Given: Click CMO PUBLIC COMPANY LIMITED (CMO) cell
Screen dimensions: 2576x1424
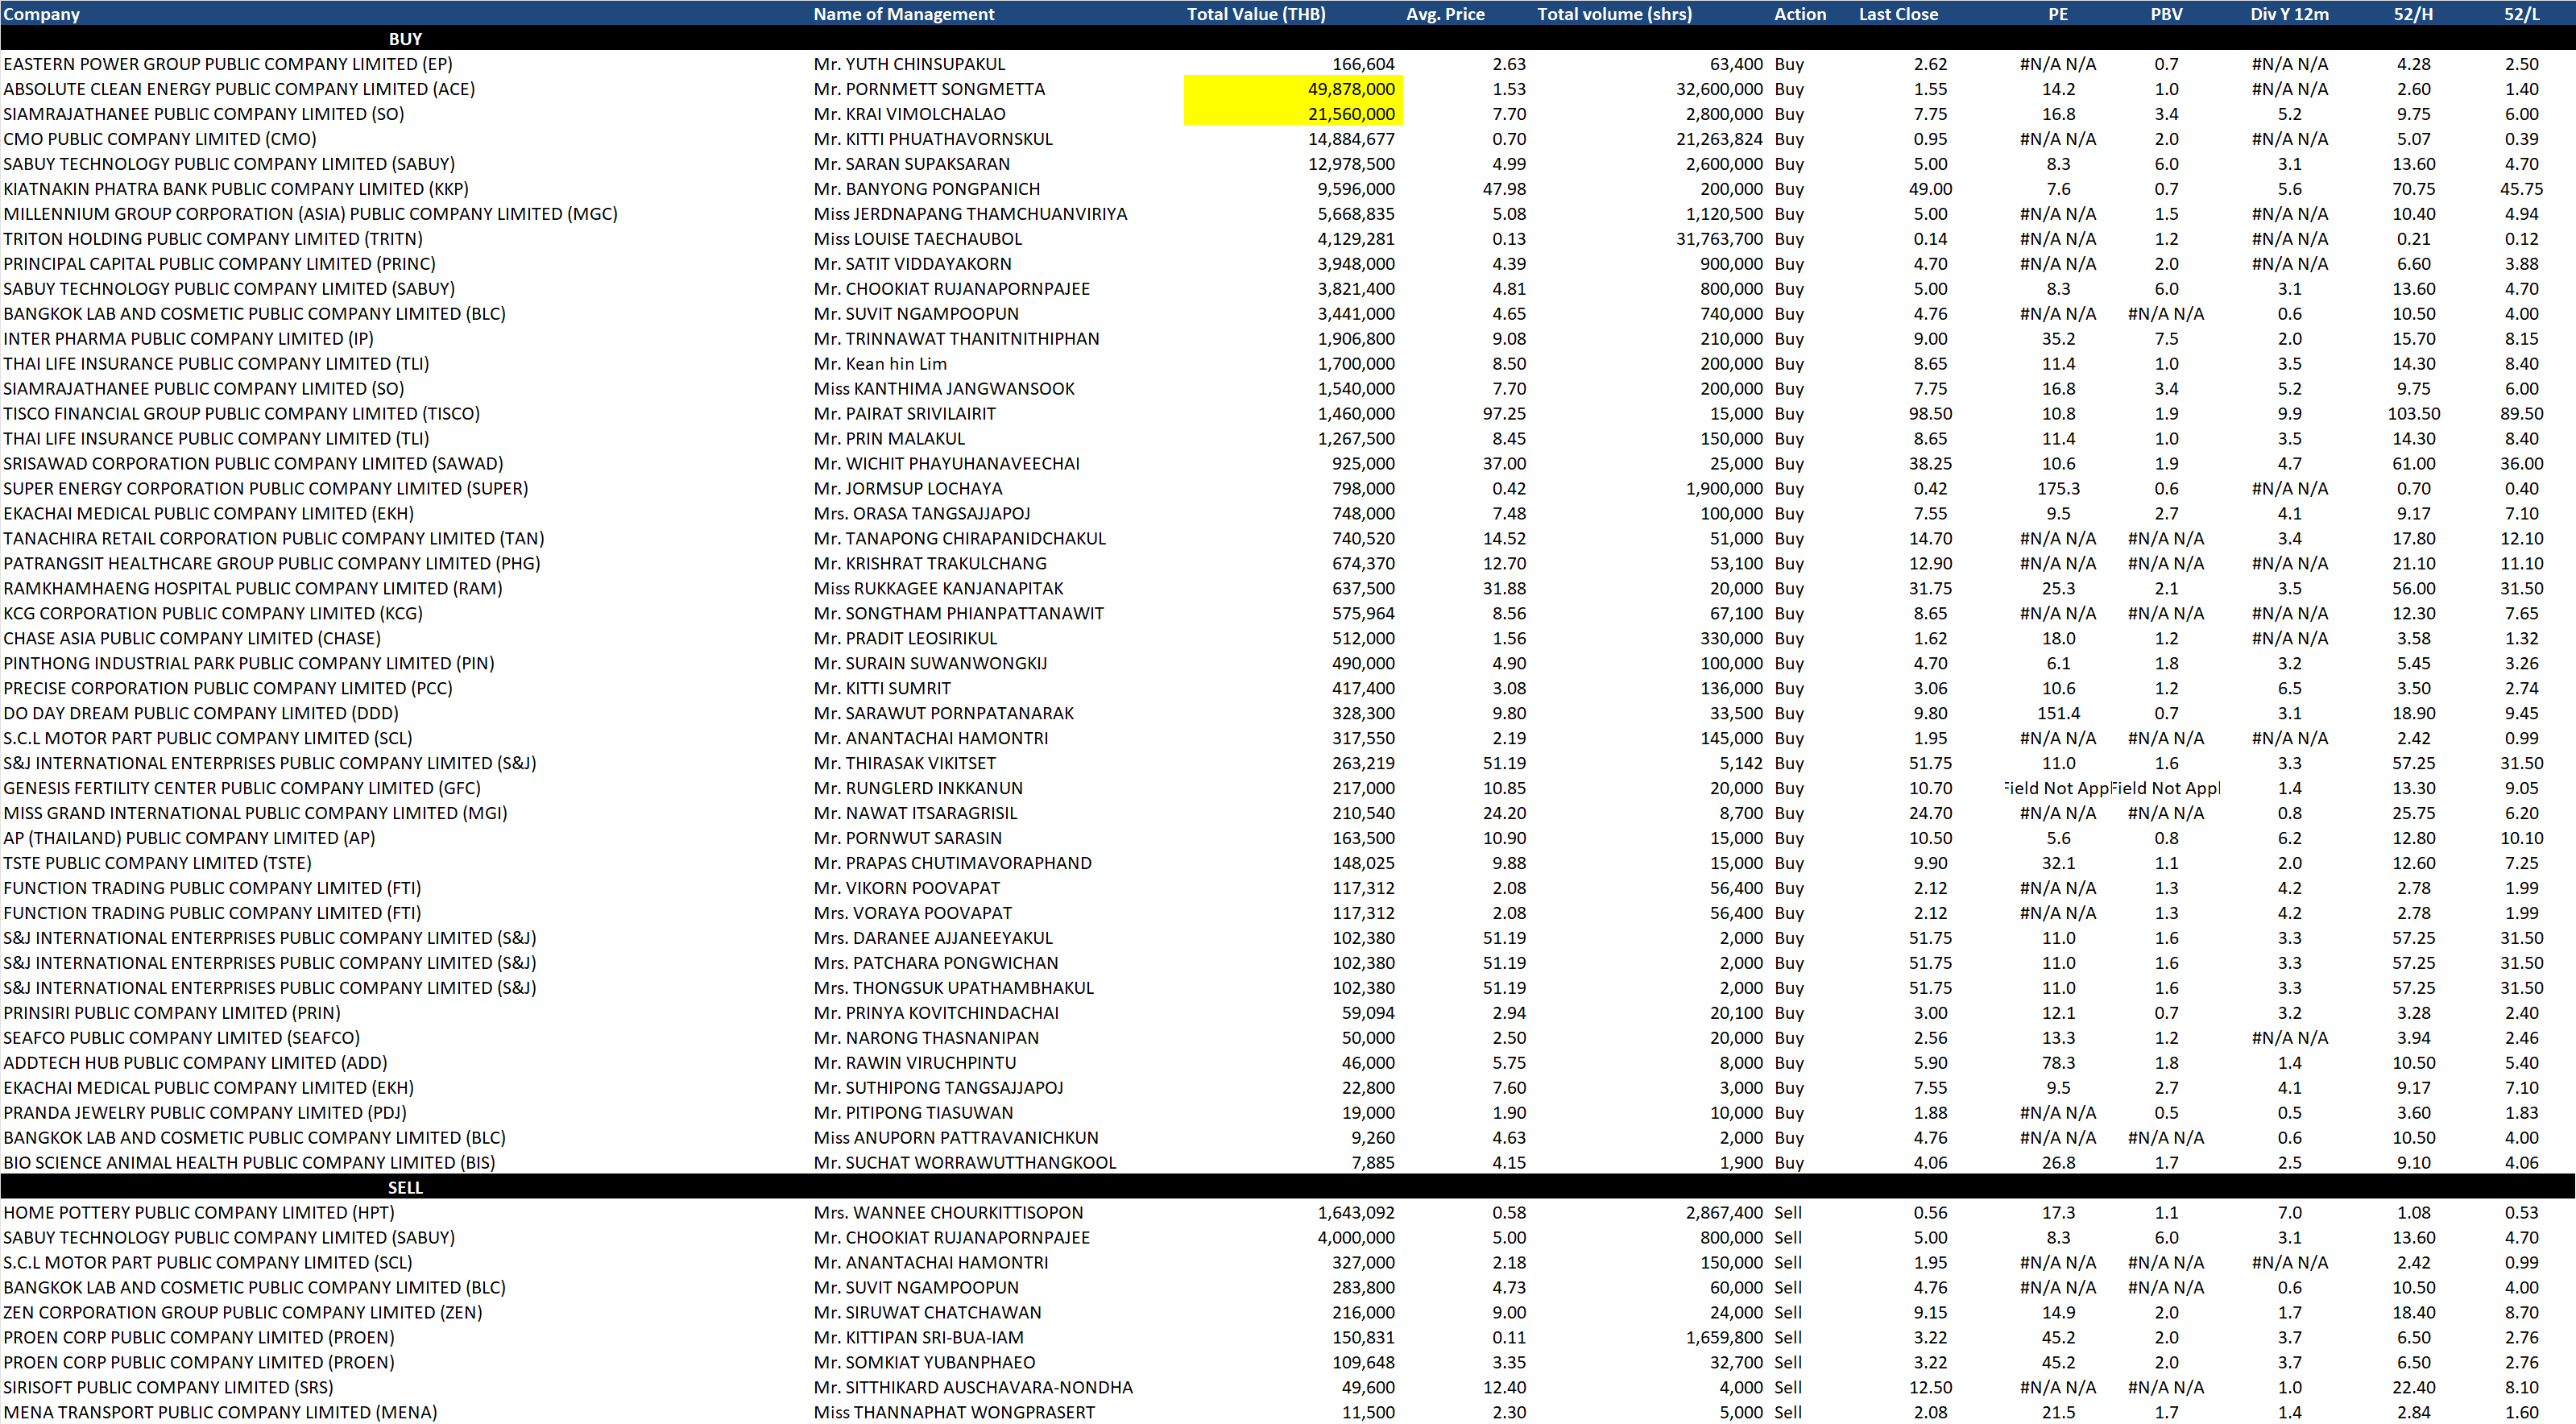Looking at the screenshot, I should pyautogui.click(x=160, y=139).
